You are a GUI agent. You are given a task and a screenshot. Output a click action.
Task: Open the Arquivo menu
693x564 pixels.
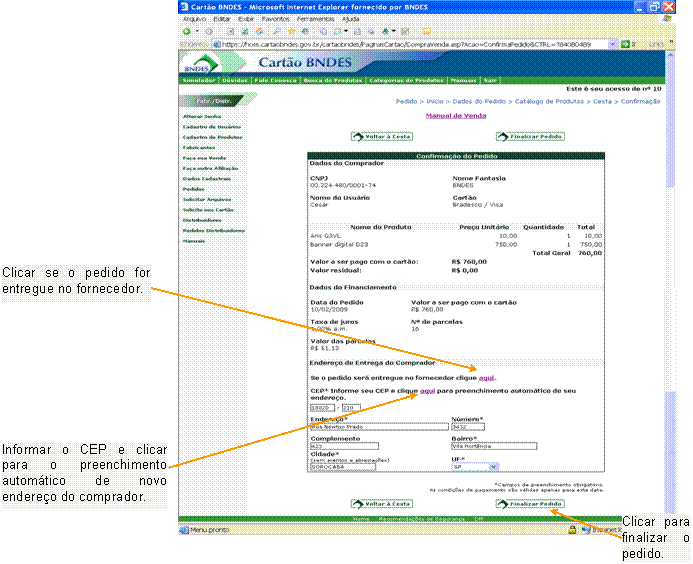pos(194,19)
